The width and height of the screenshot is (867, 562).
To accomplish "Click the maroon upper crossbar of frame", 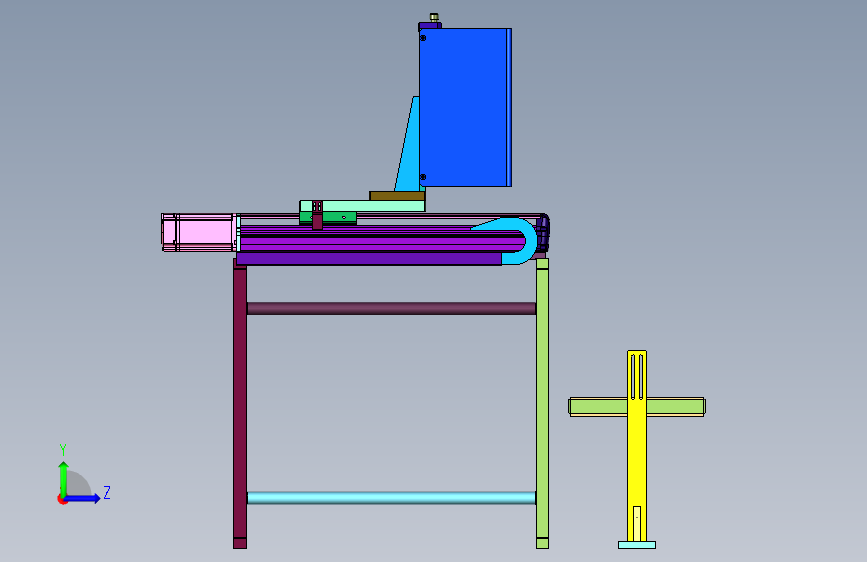I will (x=391, y=309).
